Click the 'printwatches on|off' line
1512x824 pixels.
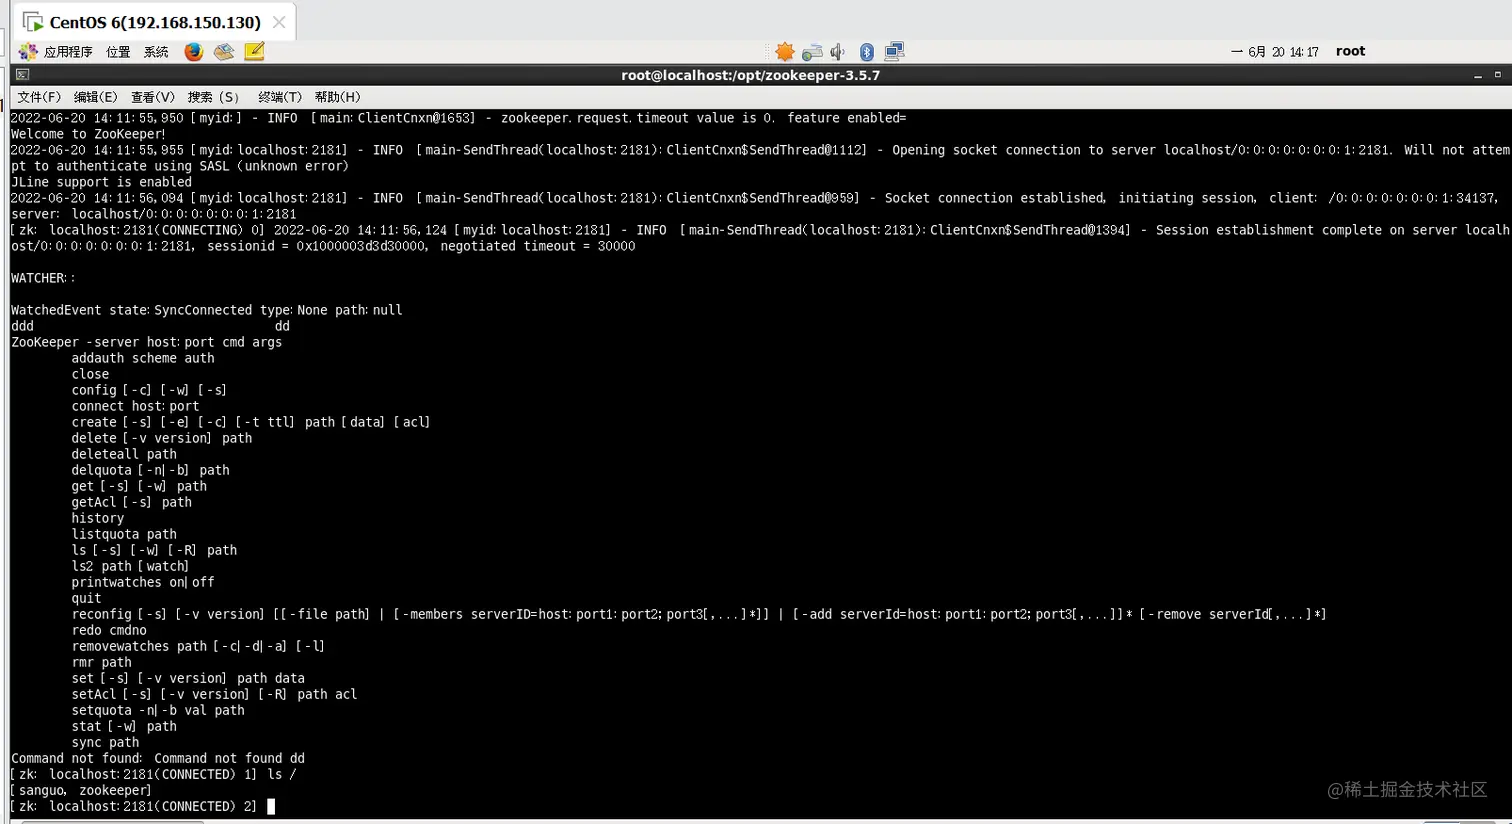pos(143,582)
